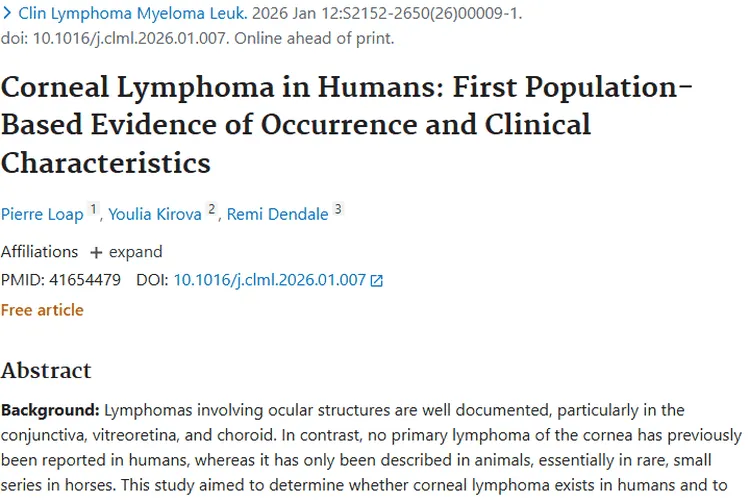
Task: Expand the Affiliations section
Action: coord(135,251)
